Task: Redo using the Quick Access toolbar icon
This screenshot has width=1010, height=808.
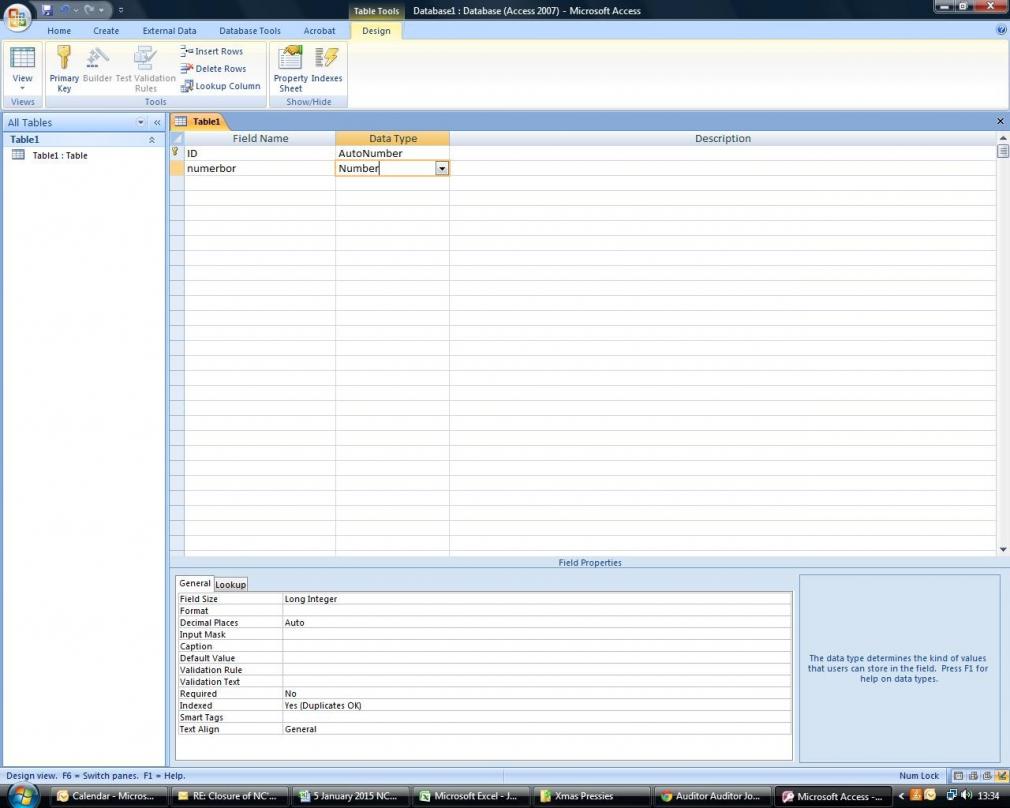Action: point(89,10)
